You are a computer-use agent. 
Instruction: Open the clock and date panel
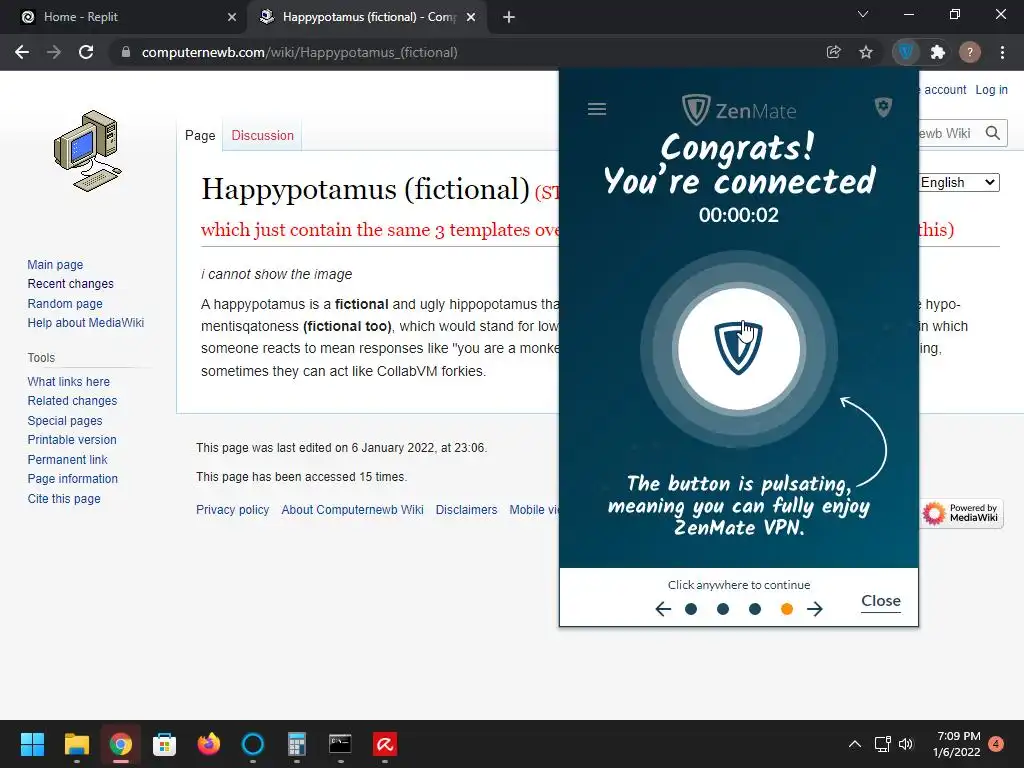coord(958,744)
